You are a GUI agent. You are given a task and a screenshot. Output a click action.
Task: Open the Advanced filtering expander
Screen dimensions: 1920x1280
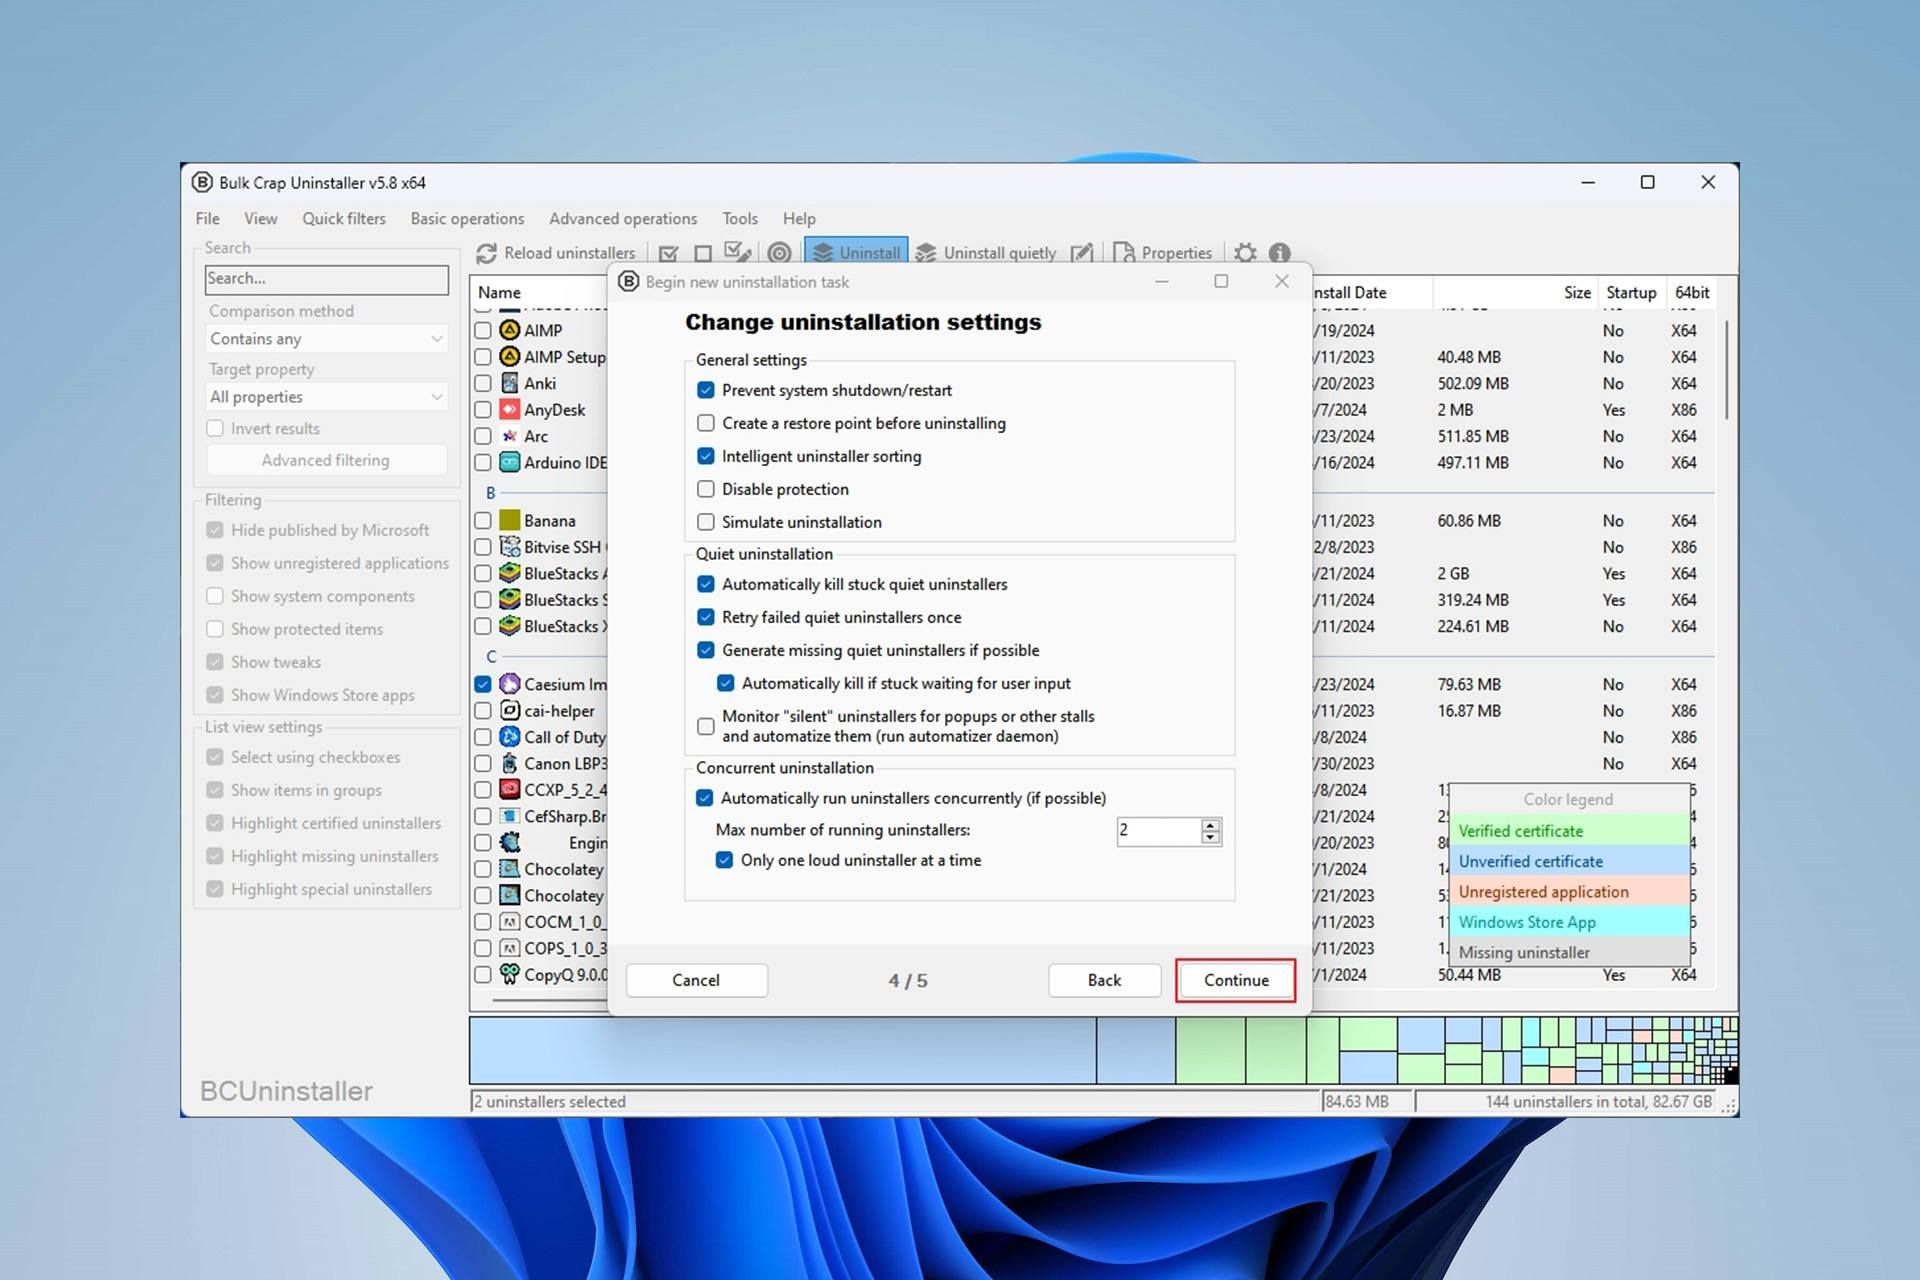coord(326,460)
